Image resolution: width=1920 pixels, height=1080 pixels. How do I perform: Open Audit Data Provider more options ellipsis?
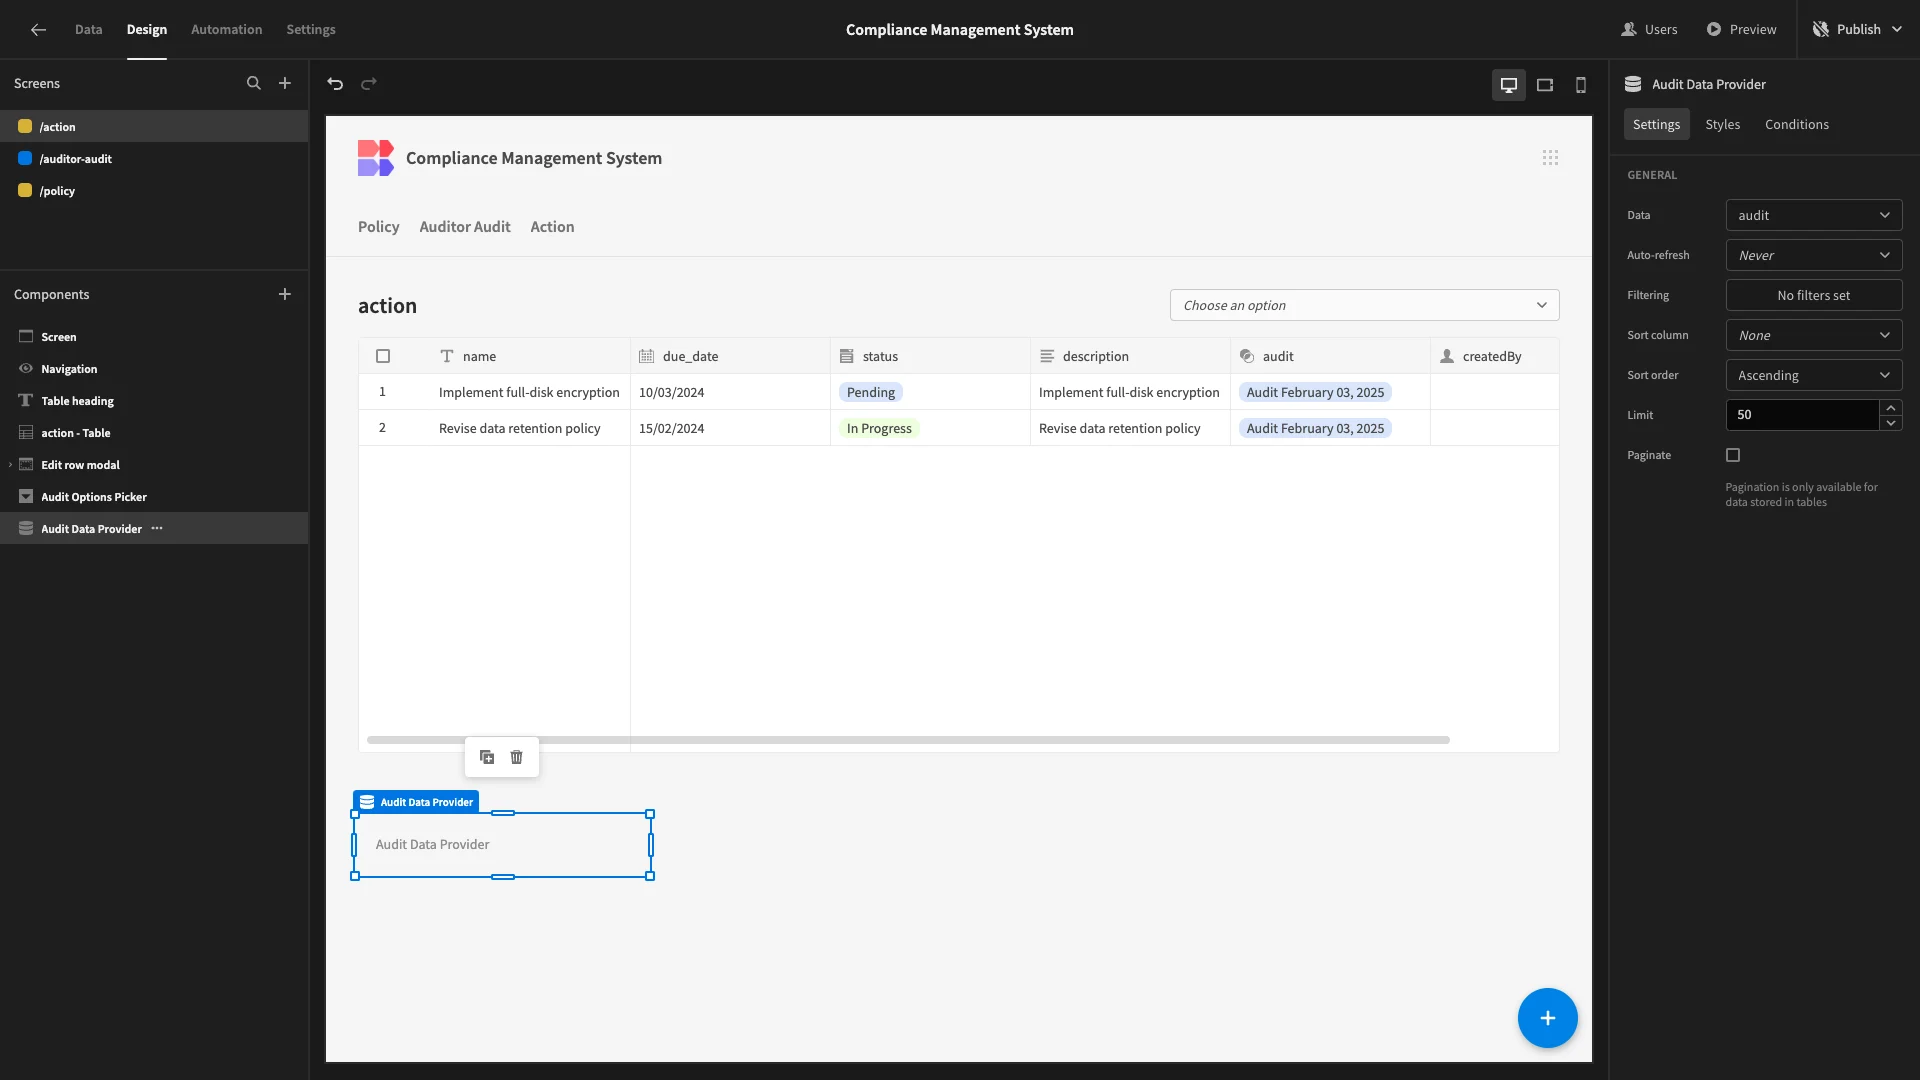[157, 529]
